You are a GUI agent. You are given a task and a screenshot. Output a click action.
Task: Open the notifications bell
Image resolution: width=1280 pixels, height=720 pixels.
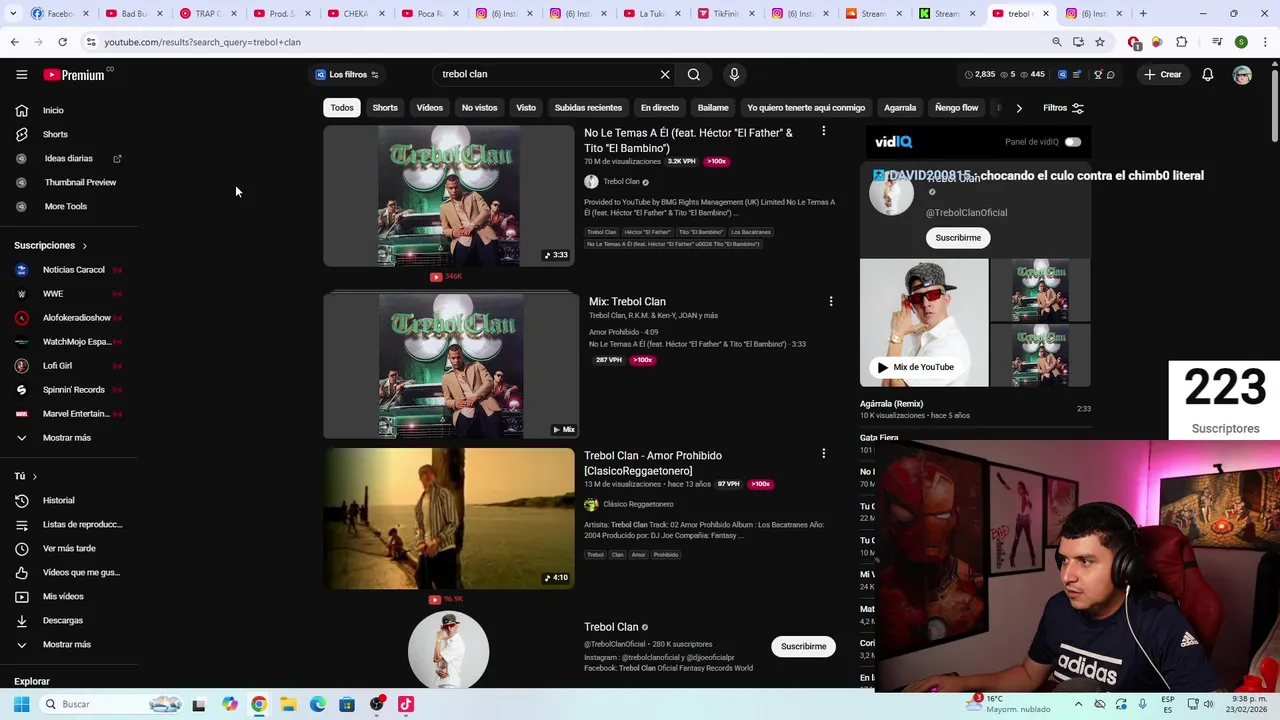pos(1207,75)
